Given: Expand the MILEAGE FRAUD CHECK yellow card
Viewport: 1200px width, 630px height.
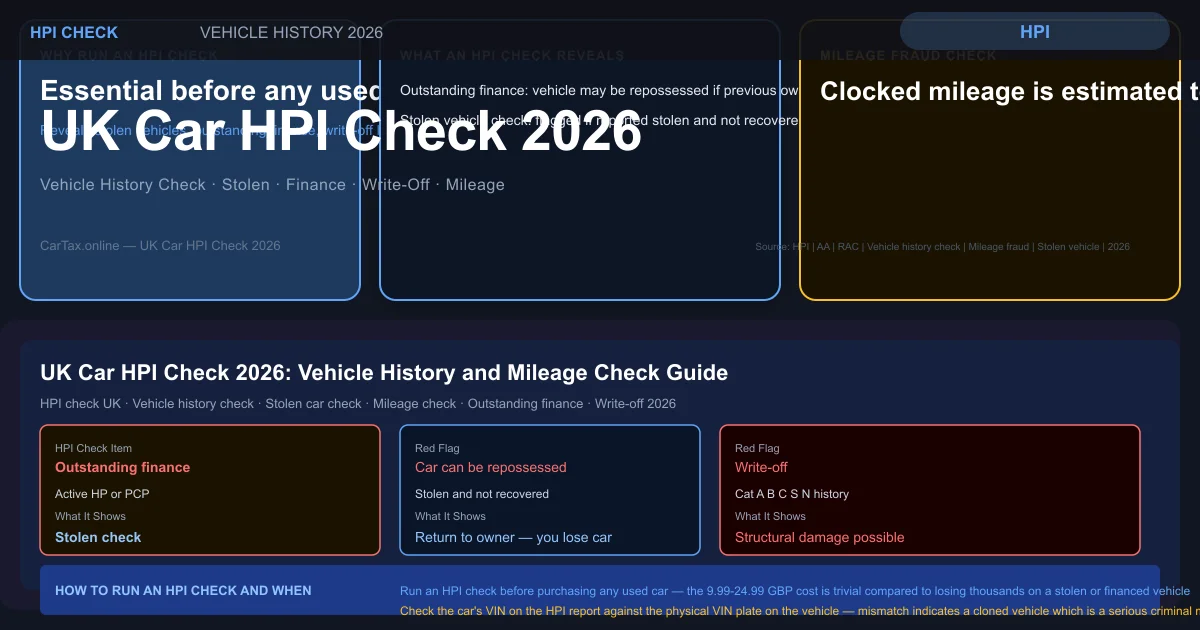Looking at the screenshot, I should [907, 55].
